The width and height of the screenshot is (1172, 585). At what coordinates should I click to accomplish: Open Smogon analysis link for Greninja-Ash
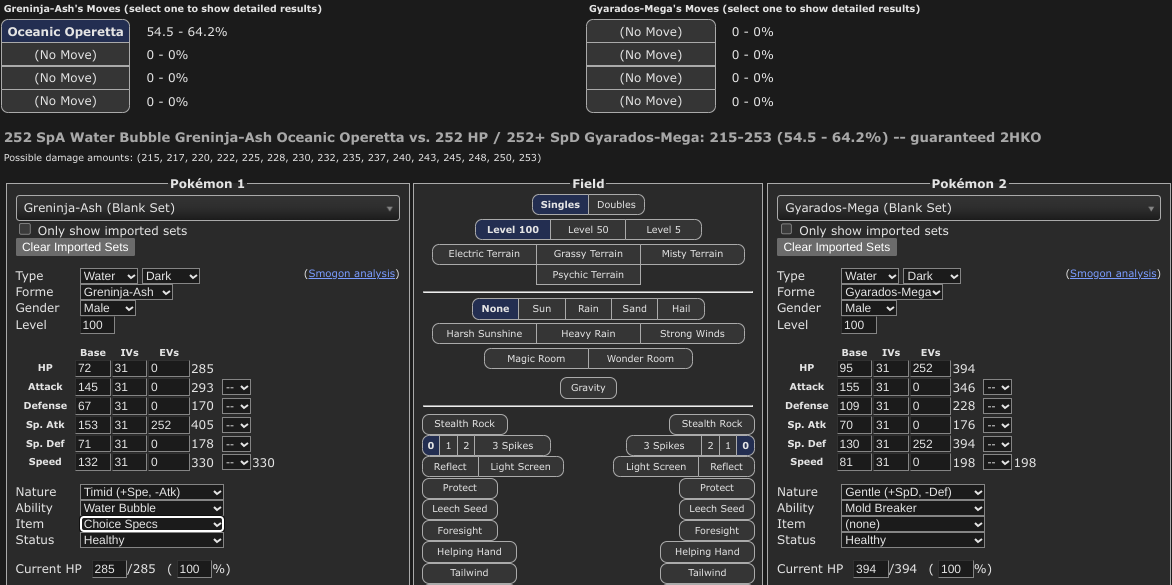pos(351,273)
